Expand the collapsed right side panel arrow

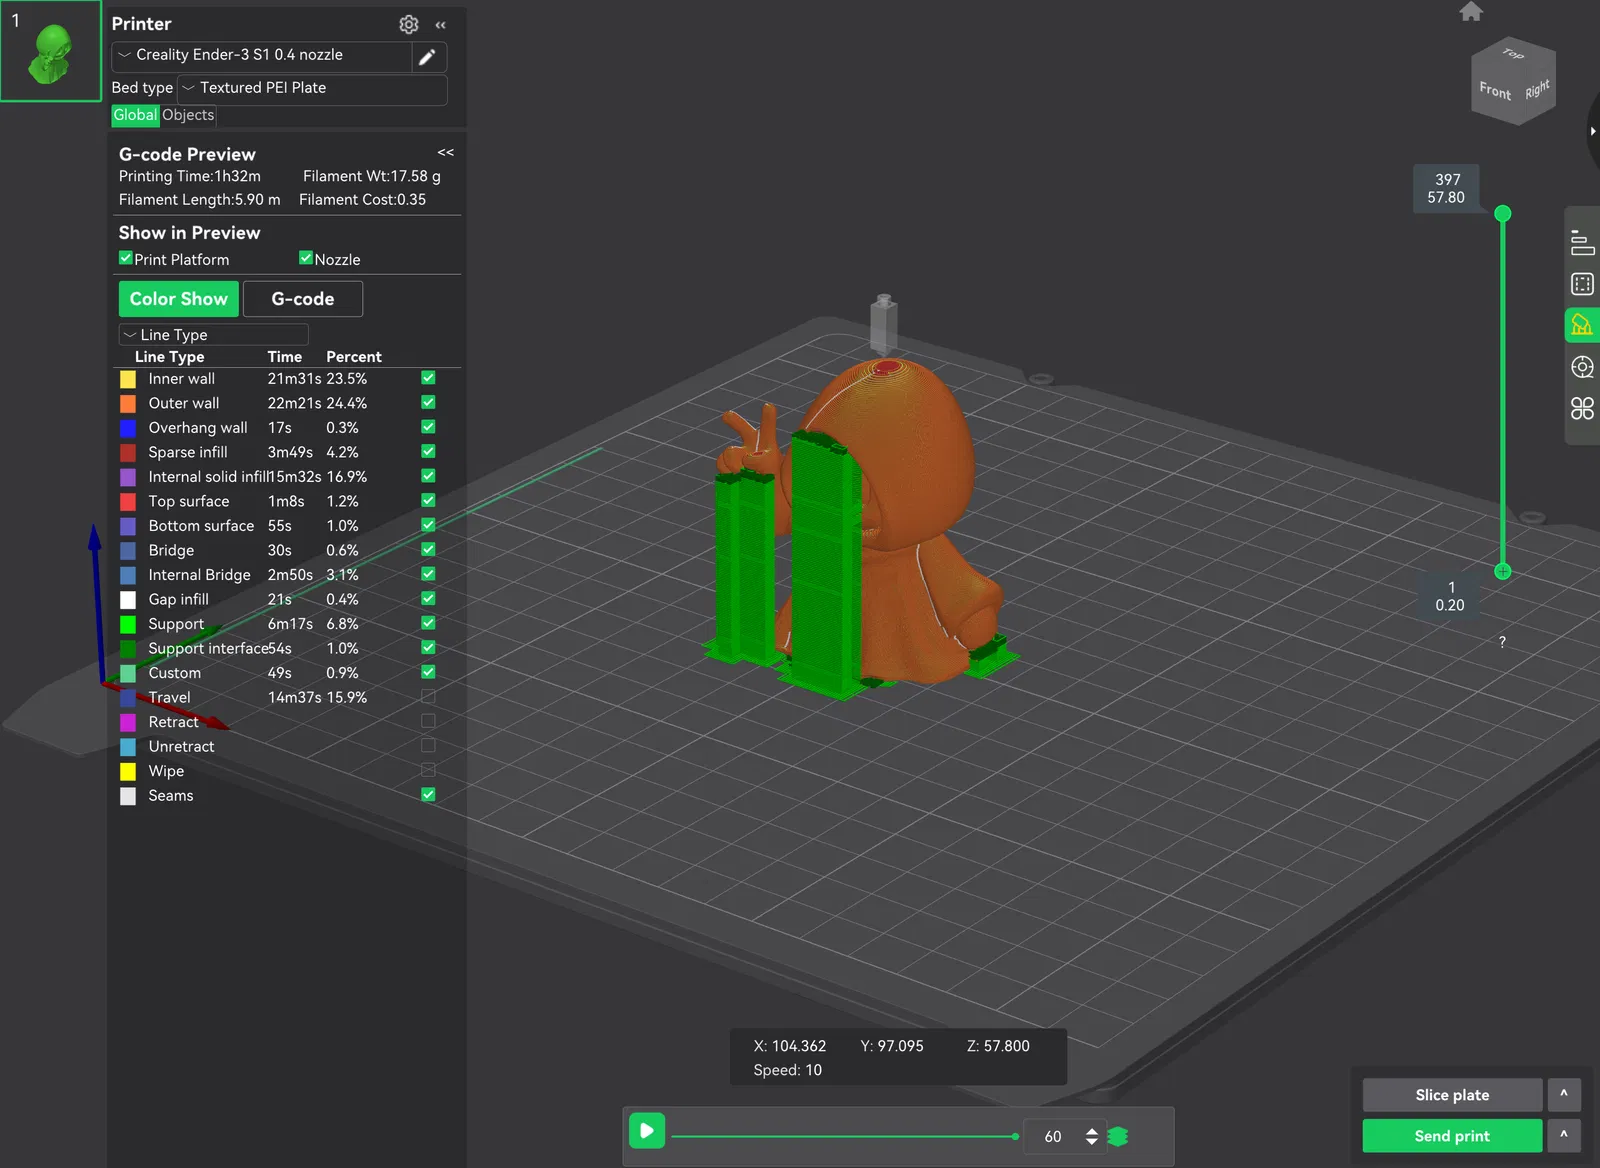(1593, 131)
